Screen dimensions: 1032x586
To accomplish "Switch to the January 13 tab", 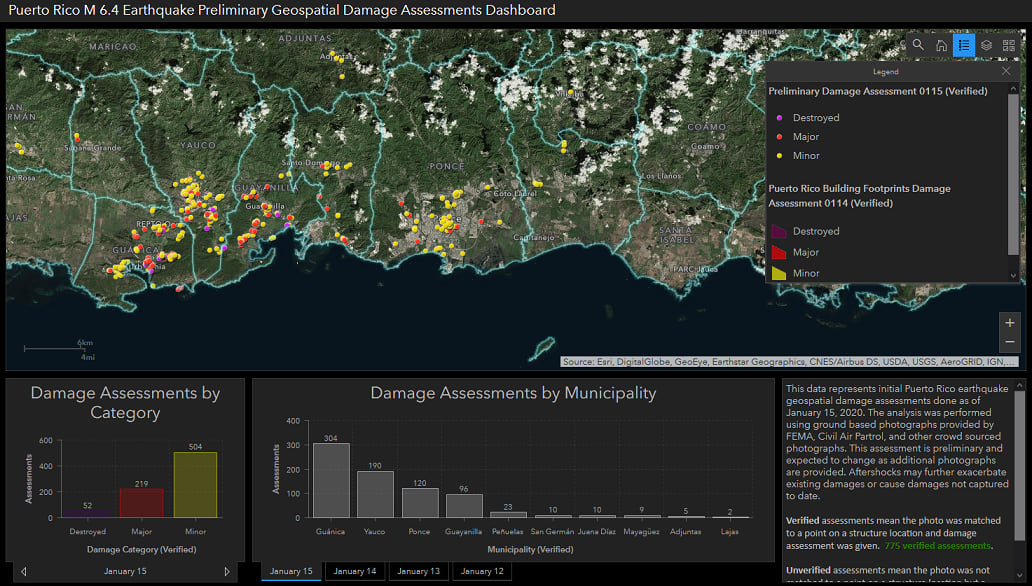I will click(x=418, y=571).
